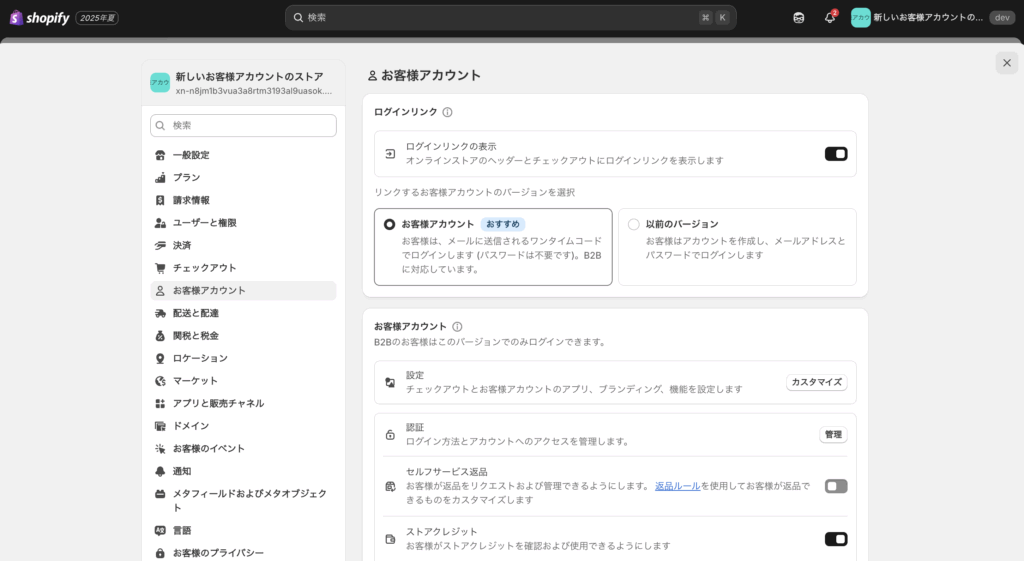Screen dimensions: 1024x561
Task: Toggle the ログインリンクの表示 switch
Action: point(836,153)
